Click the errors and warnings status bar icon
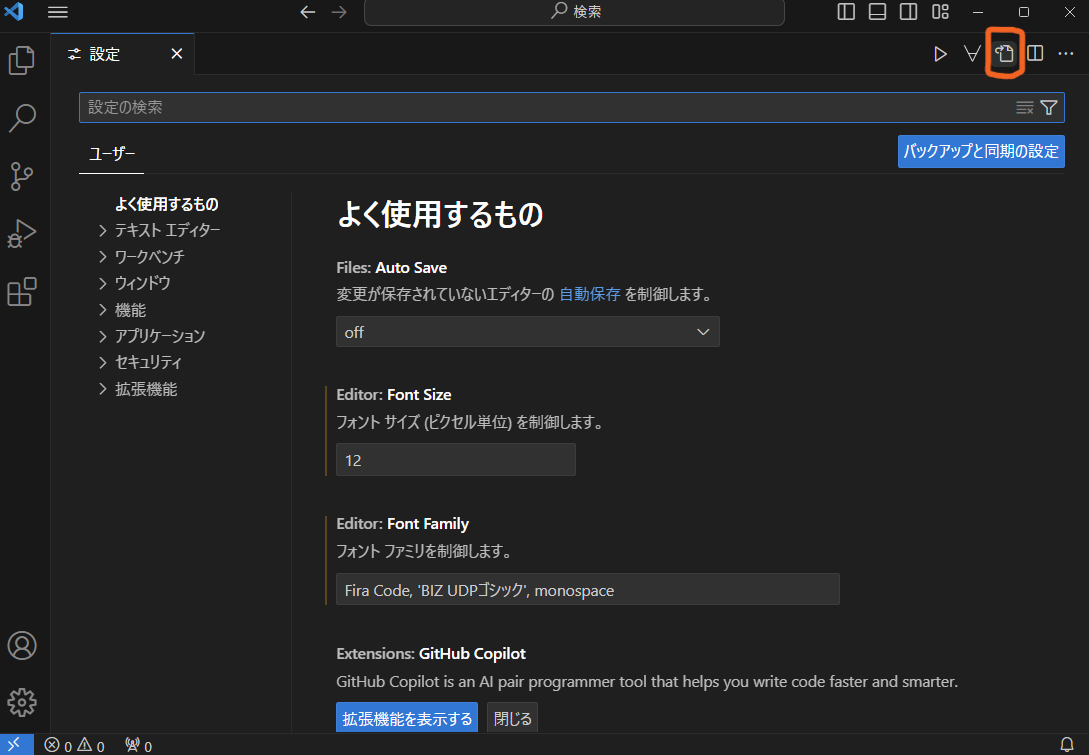 click(x=75, y=745)
